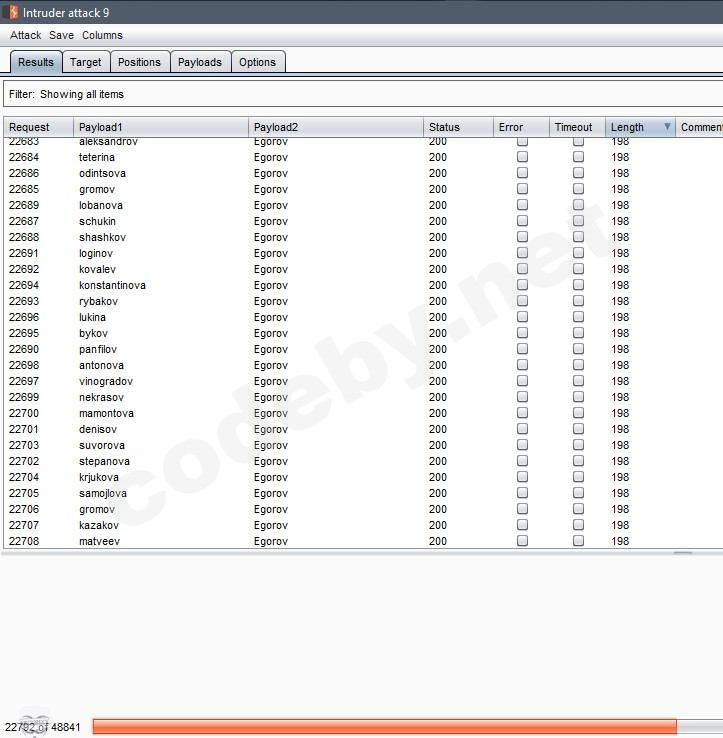Switch to the Results tab

point(36,62)
